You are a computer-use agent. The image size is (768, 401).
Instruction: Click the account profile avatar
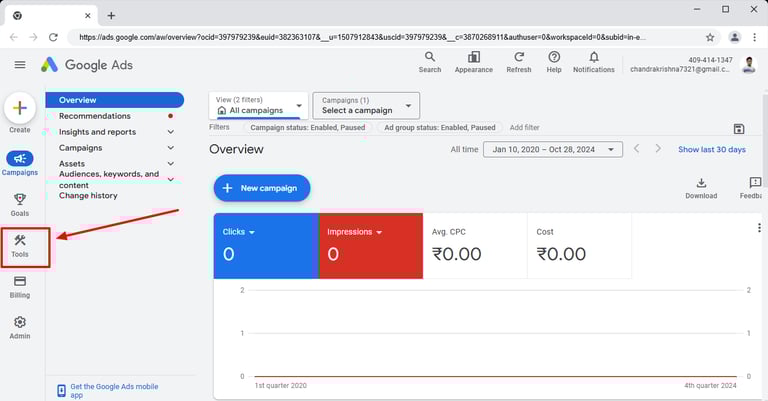(x=749, y=65)
